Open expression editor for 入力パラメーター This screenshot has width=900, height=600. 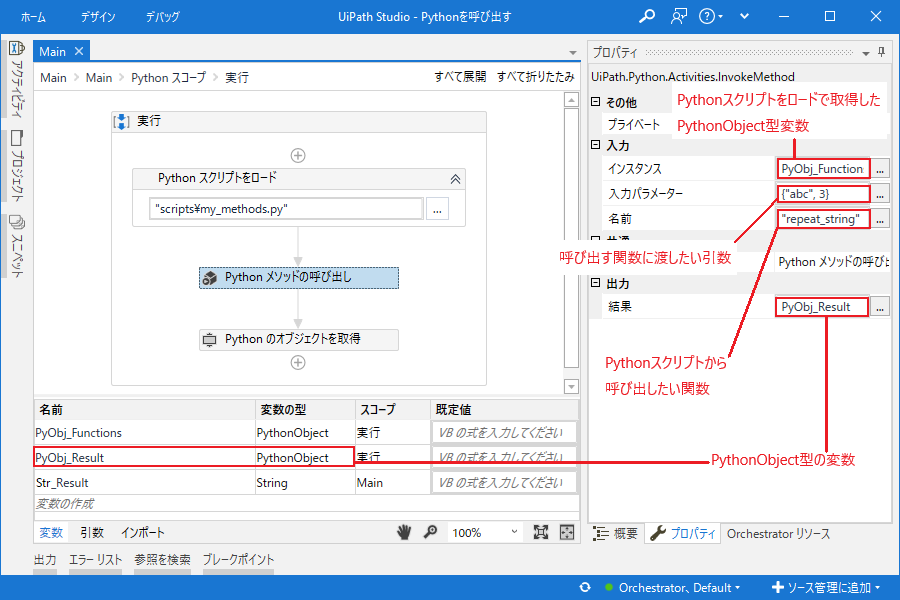tap(880, 194)
